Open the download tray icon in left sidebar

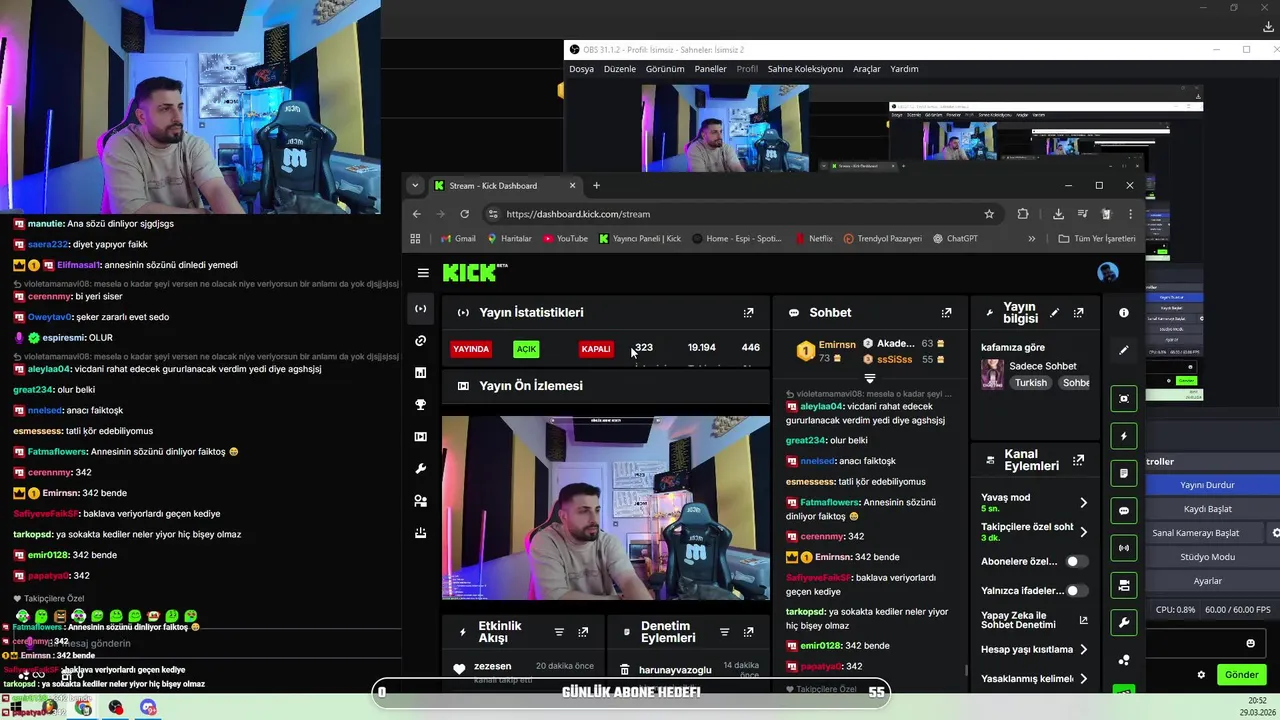coord(421,533)
